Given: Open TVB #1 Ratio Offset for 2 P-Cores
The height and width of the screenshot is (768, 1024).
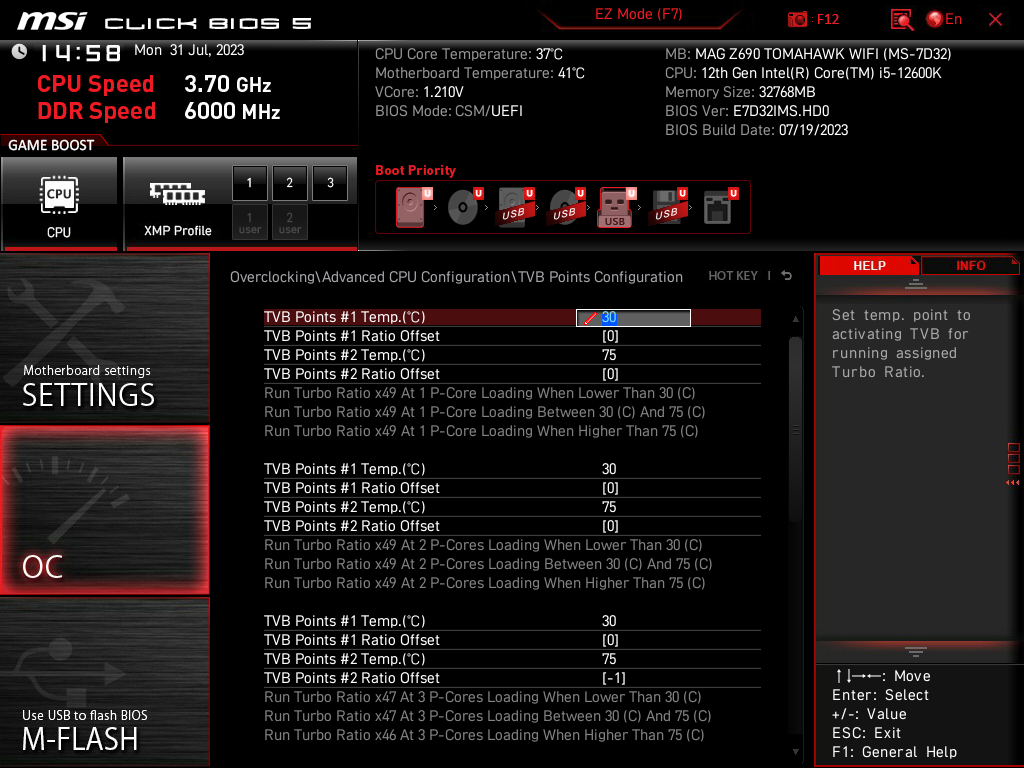Looking at the screenshot, I should pyautogui.click(x=512, y=488).
